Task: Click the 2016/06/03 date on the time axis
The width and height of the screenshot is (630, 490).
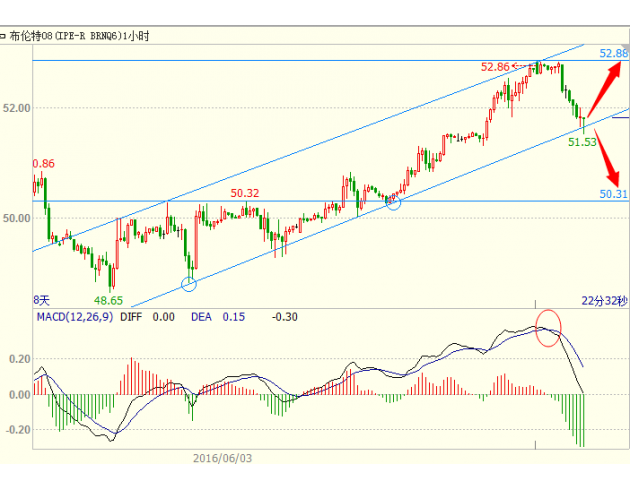Action: [224, 456]
